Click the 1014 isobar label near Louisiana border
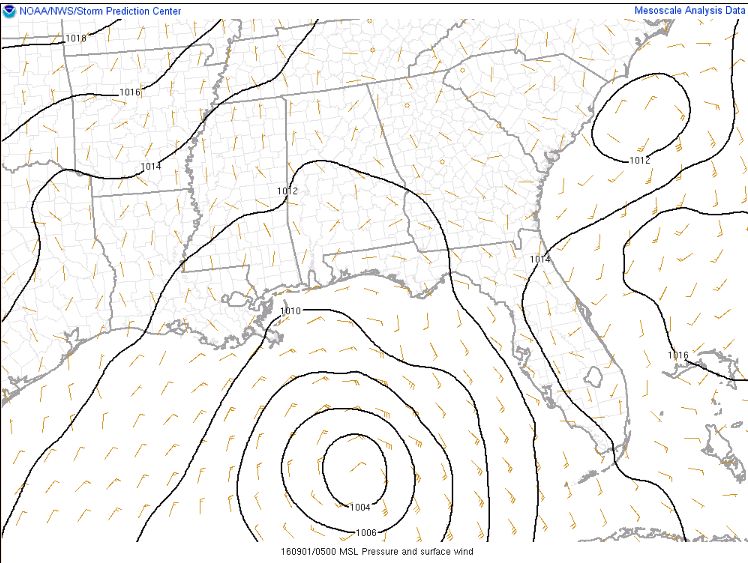The image size is (748, 563). click(151, 167)
